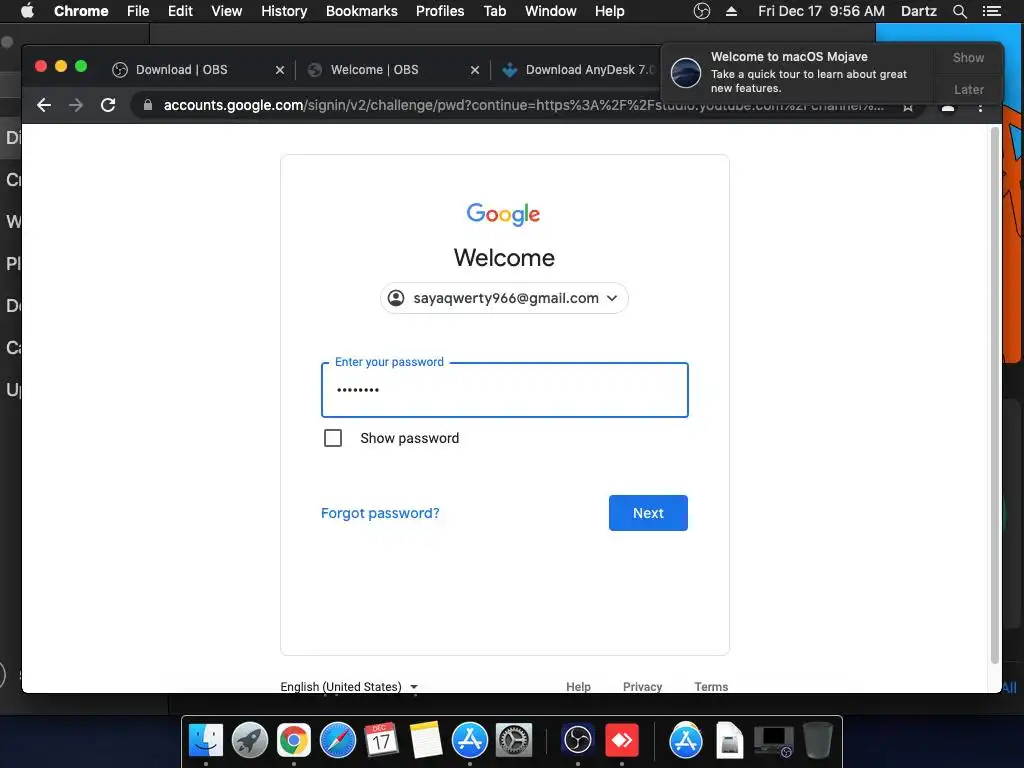Reload the Google sign-in page

(x=108, y=105)
